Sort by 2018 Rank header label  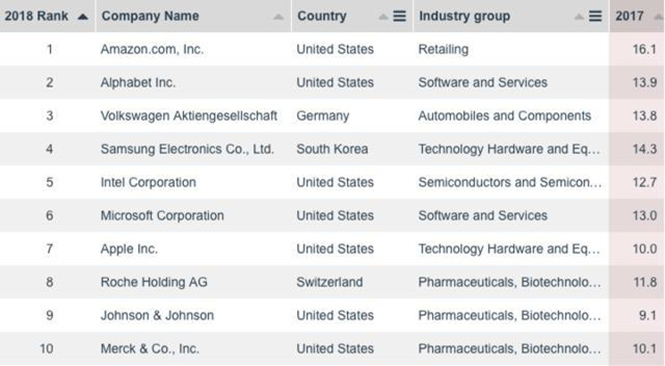pyautogui.click(x=36, y=16)
